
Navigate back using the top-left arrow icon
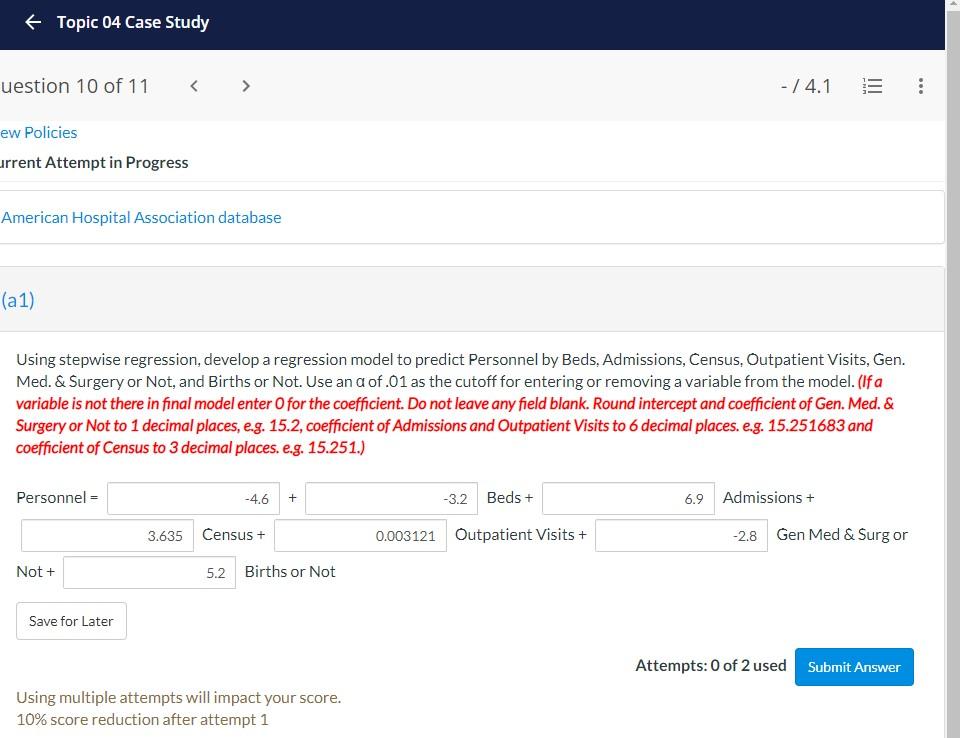click(33, 22)
